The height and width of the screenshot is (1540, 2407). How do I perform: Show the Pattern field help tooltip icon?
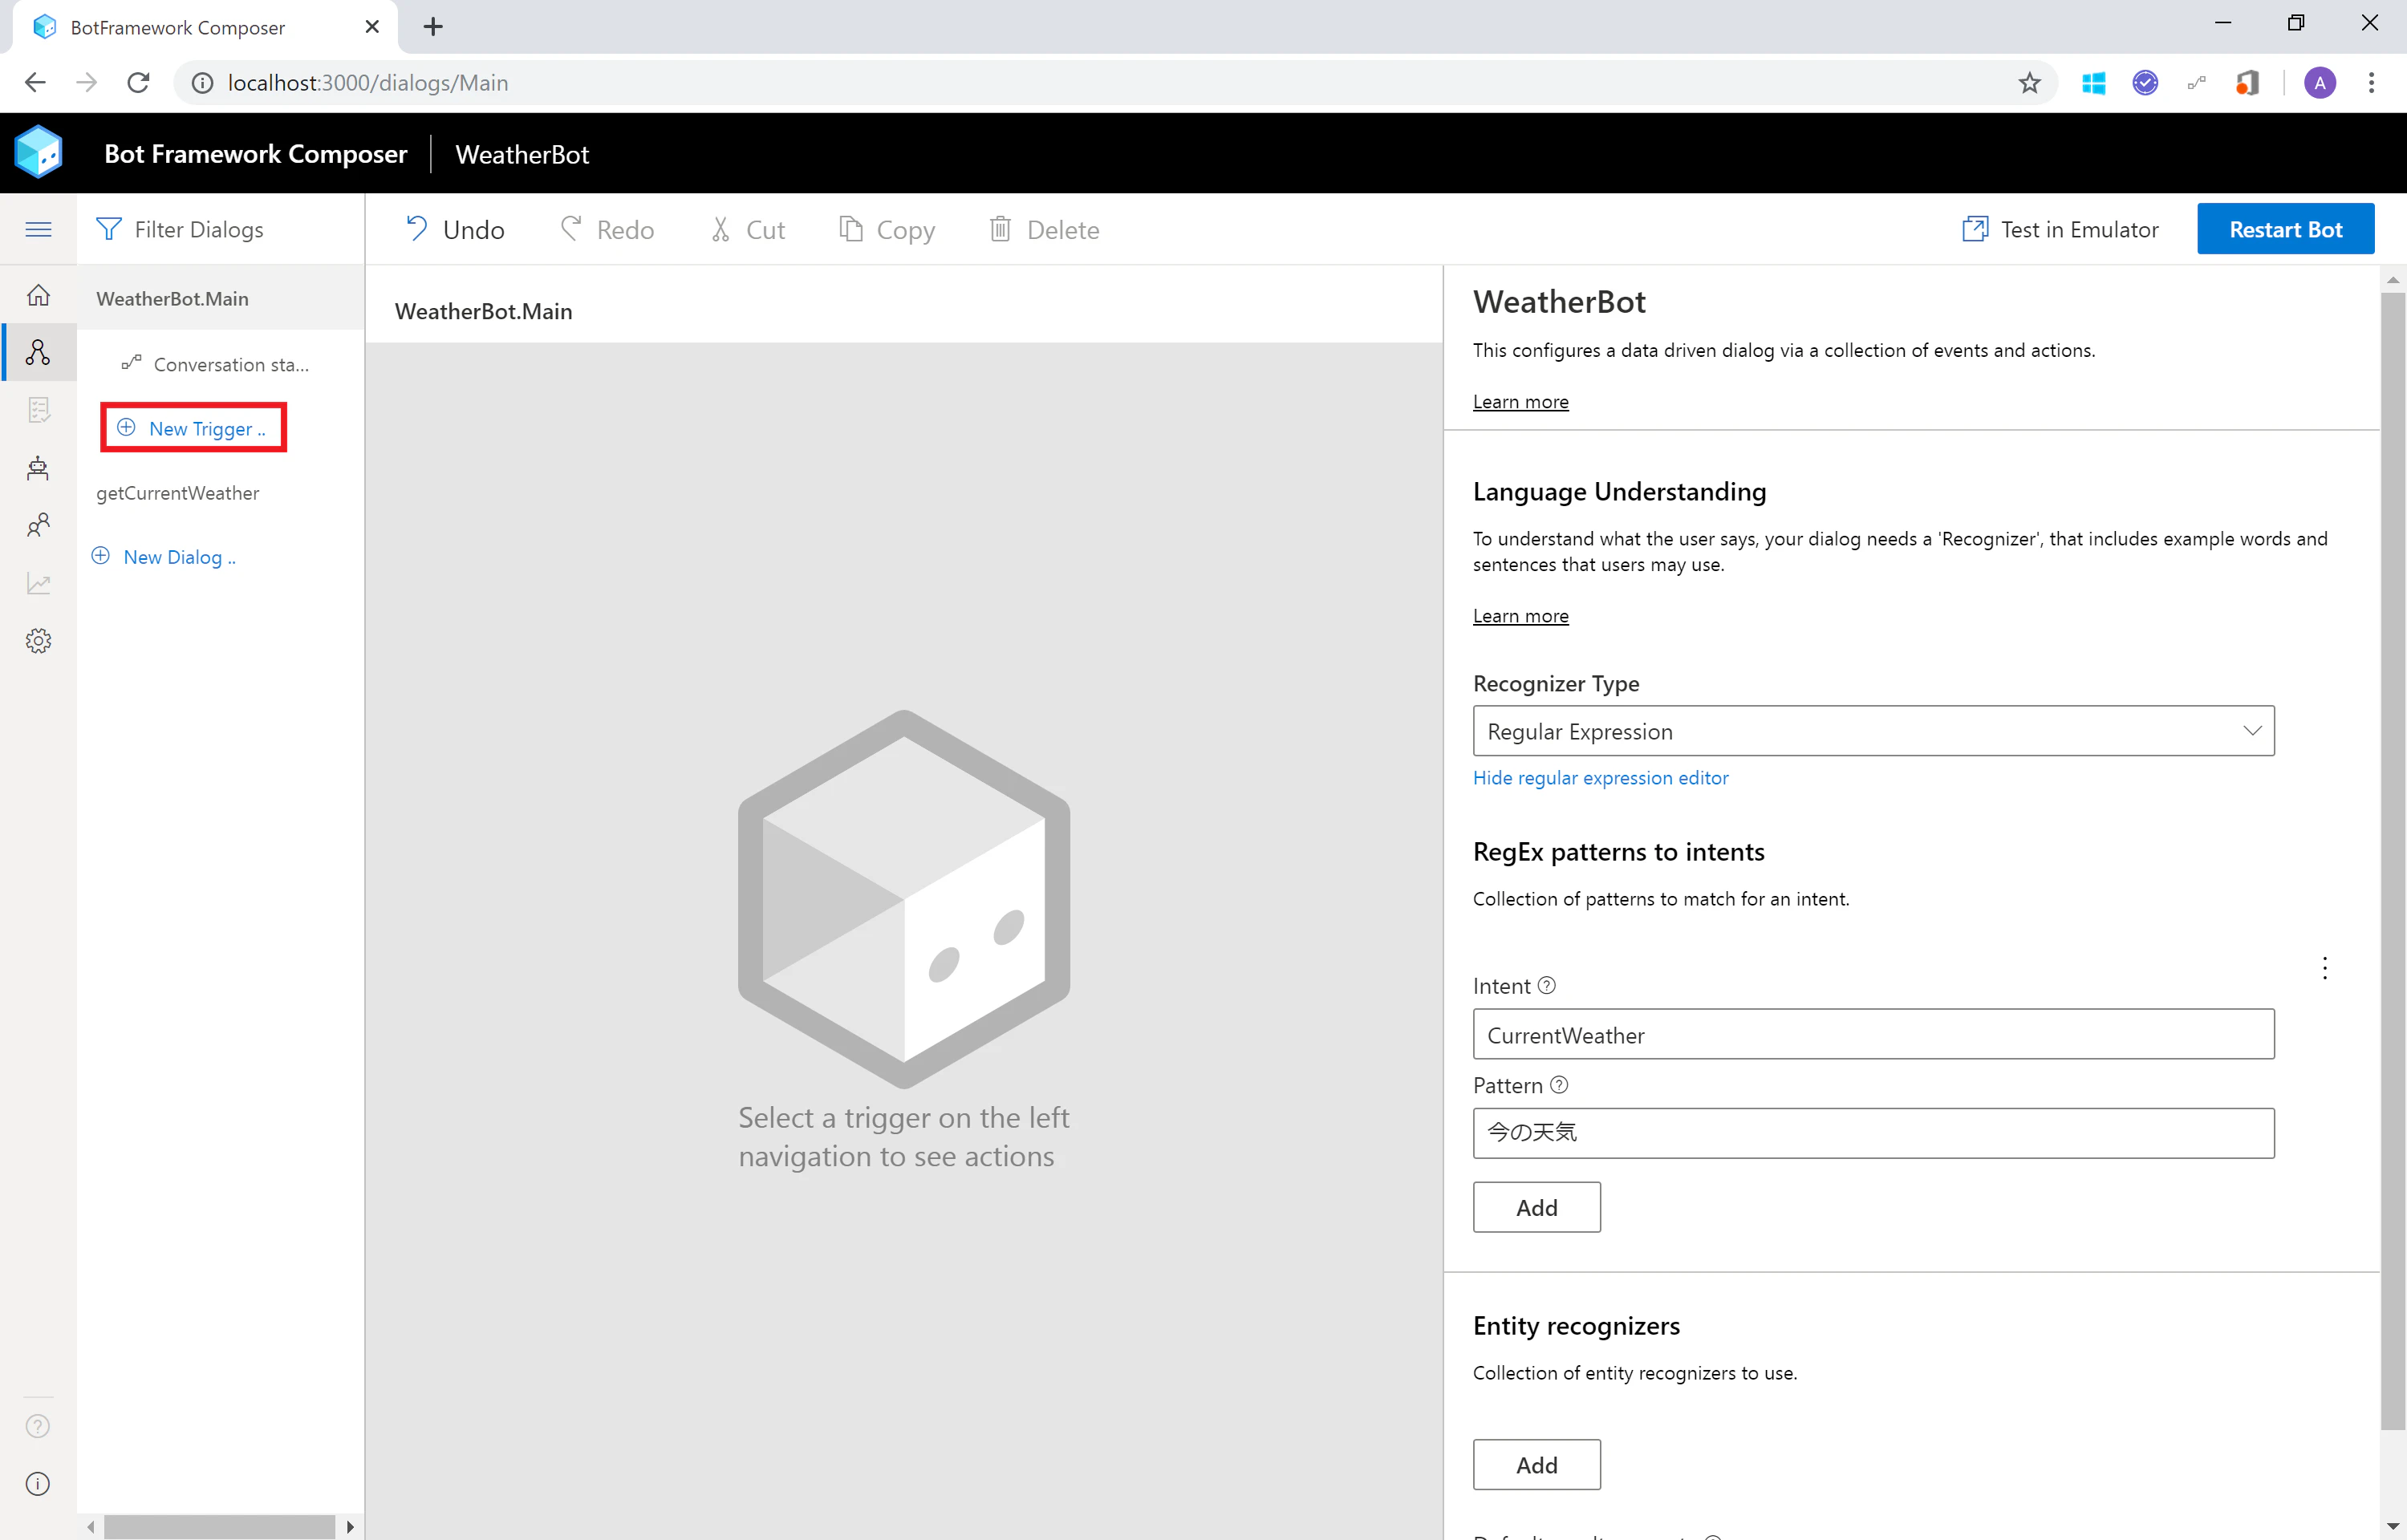[x=1559, y=1085]
